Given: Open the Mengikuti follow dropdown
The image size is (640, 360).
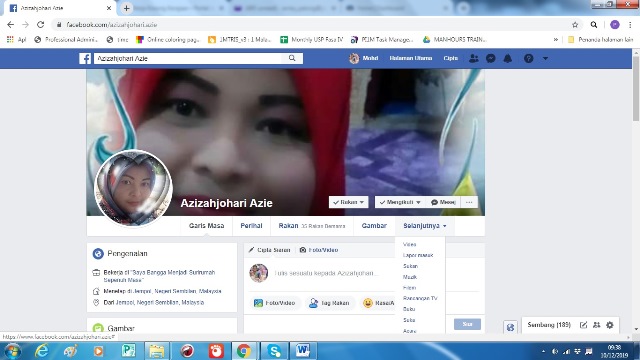Looking at the screenshot, I should tap(400, 202).
